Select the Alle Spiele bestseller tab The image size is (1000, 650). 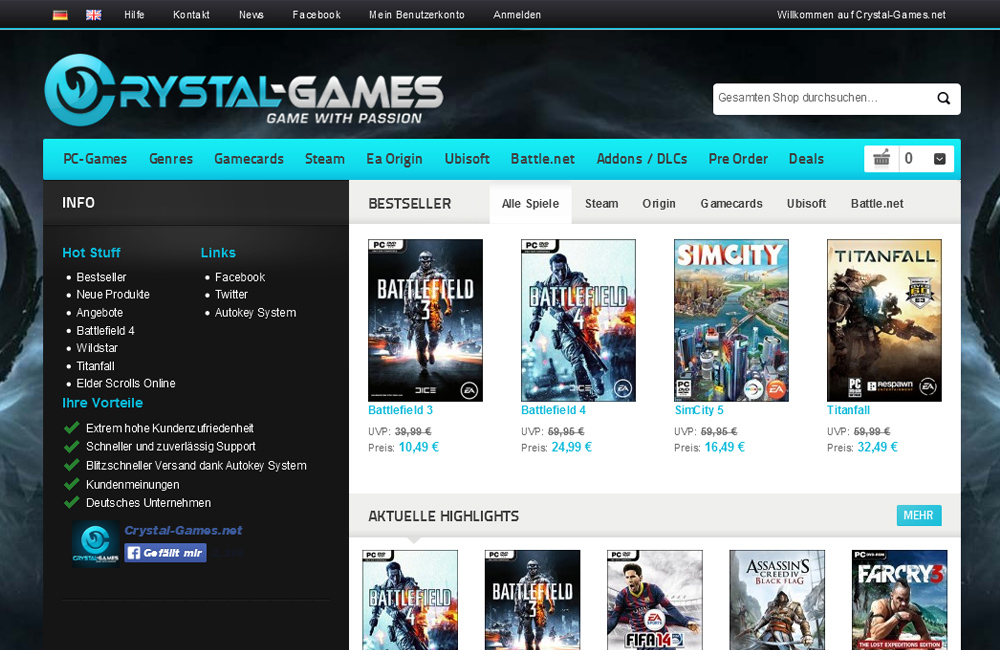point(530,203)
